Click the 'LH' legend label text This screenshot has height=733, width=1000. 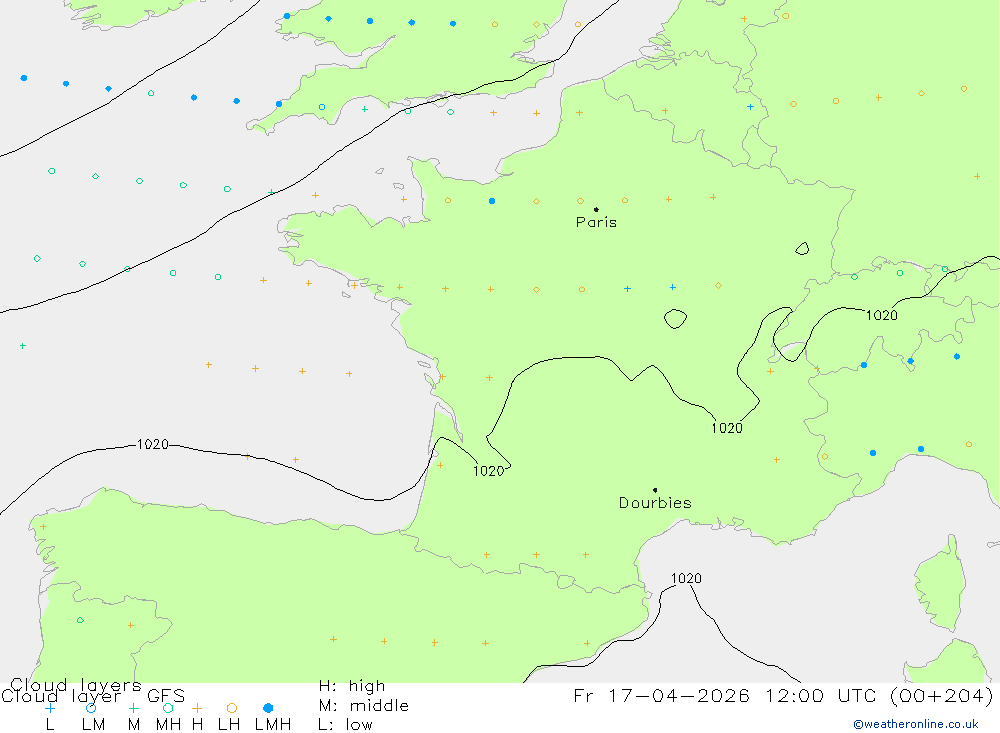pos(229,725)
